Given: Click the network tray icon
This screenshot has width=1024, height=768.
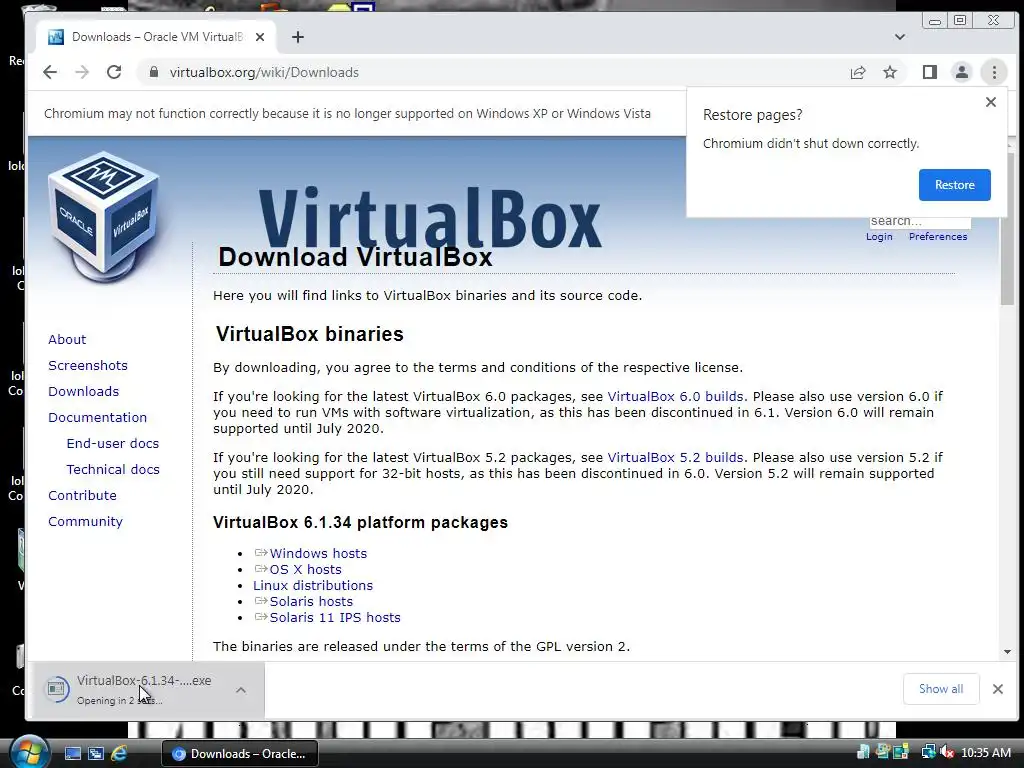Looking at the screenshot, I should 928,753.
